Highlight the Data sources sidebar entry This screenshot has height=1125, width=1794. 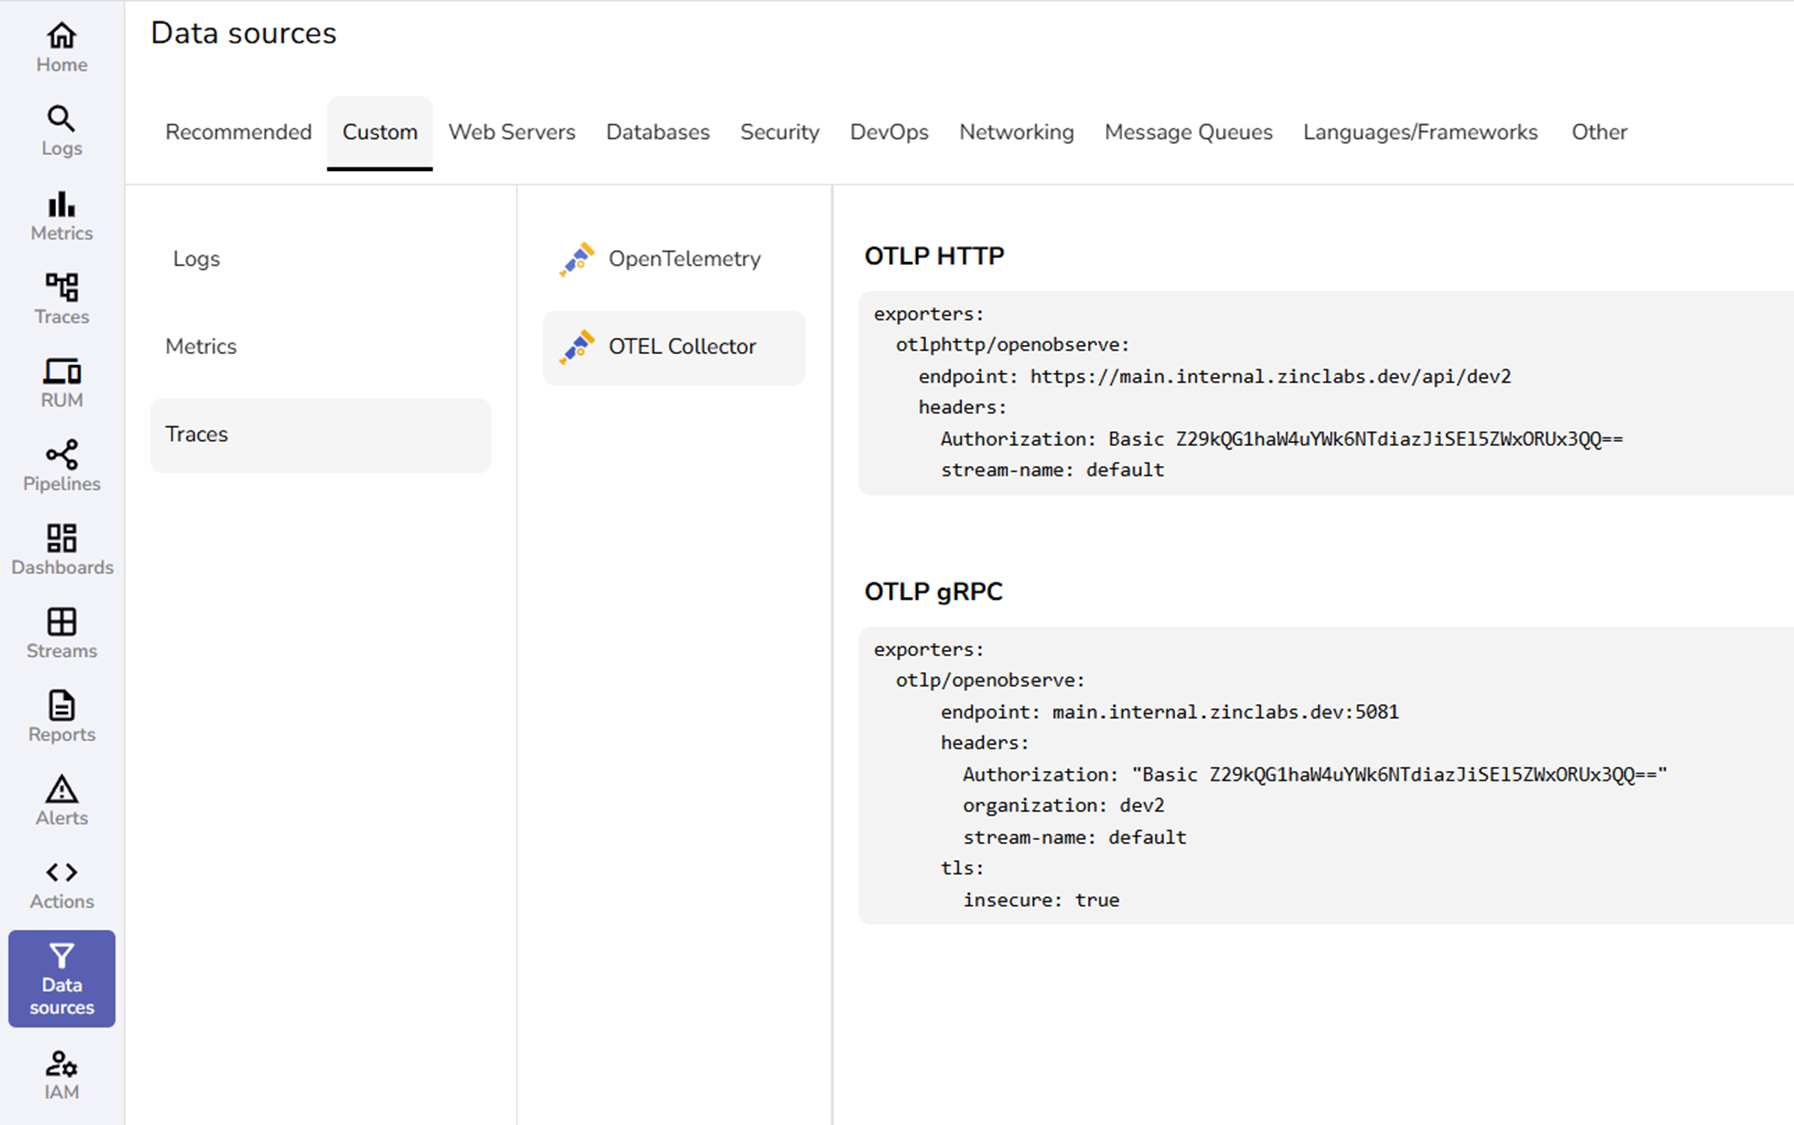pos(61,979)
